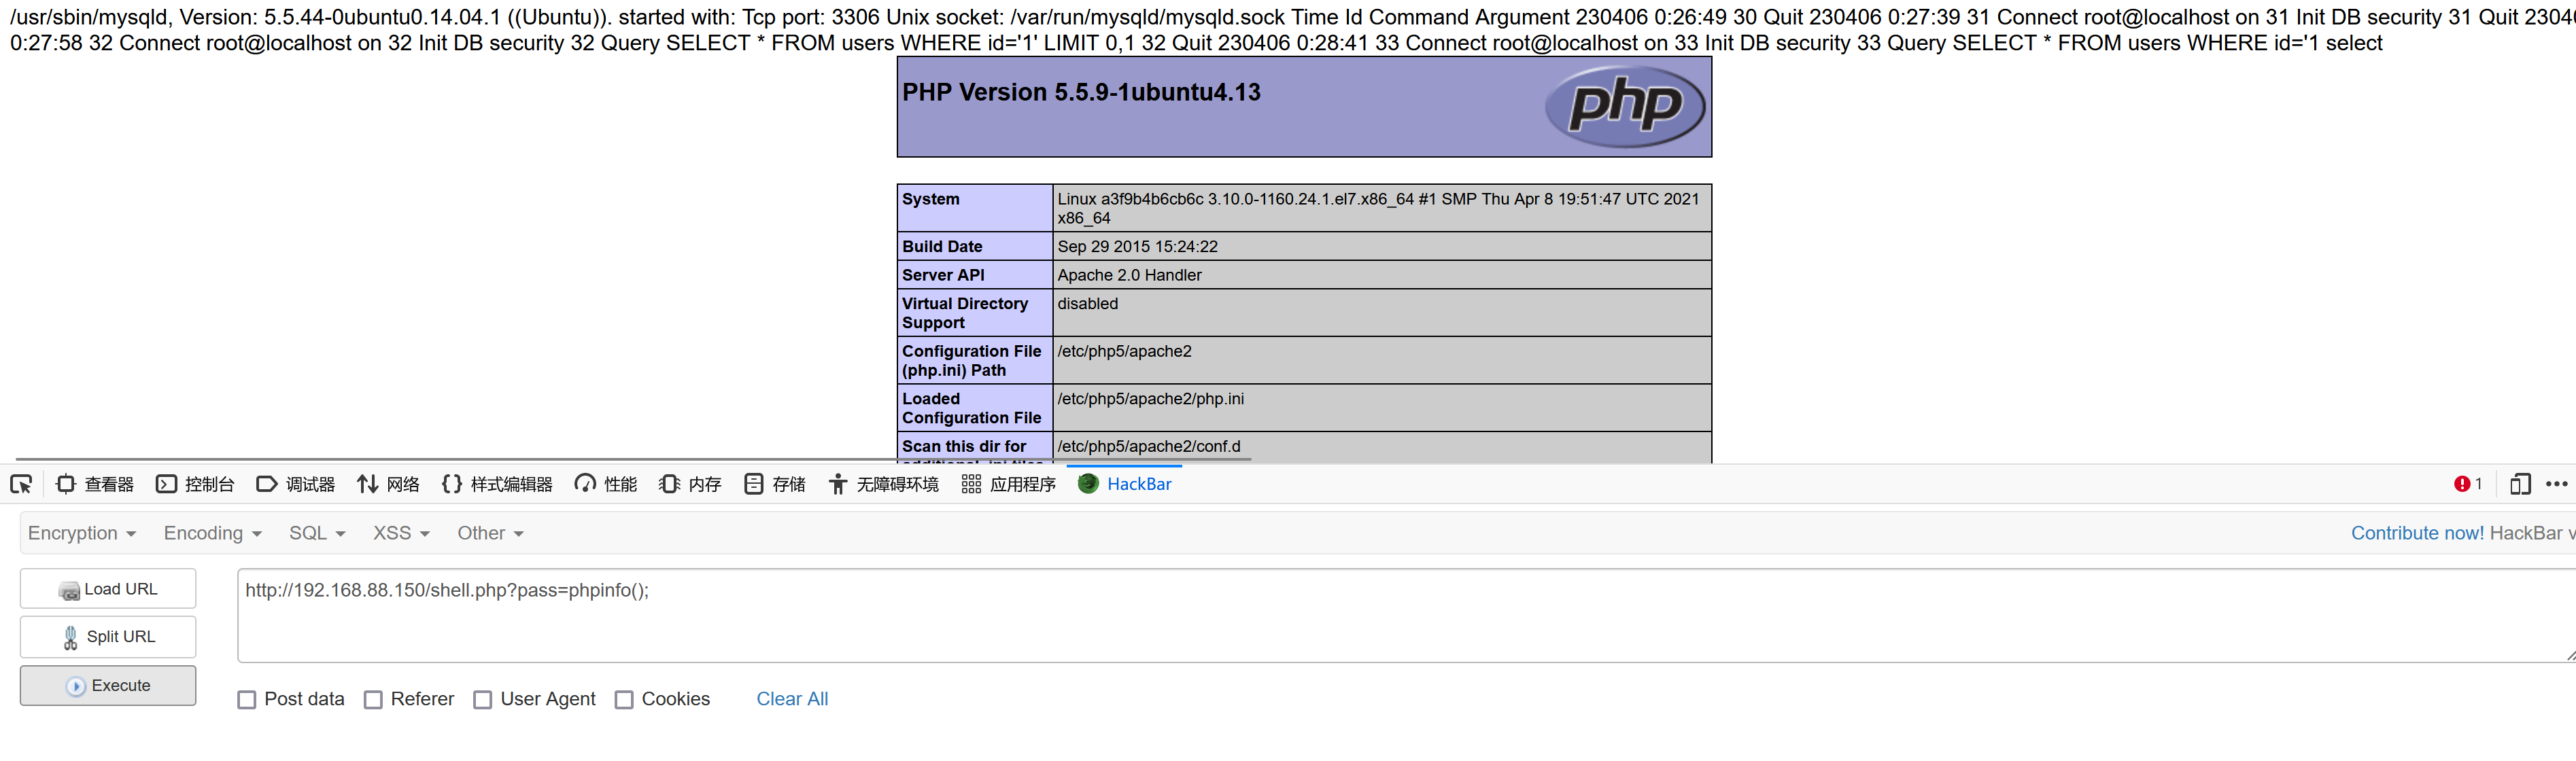Click the Clear All link
This screenshot has width=2576, height=761.
(x=792, y=699)
